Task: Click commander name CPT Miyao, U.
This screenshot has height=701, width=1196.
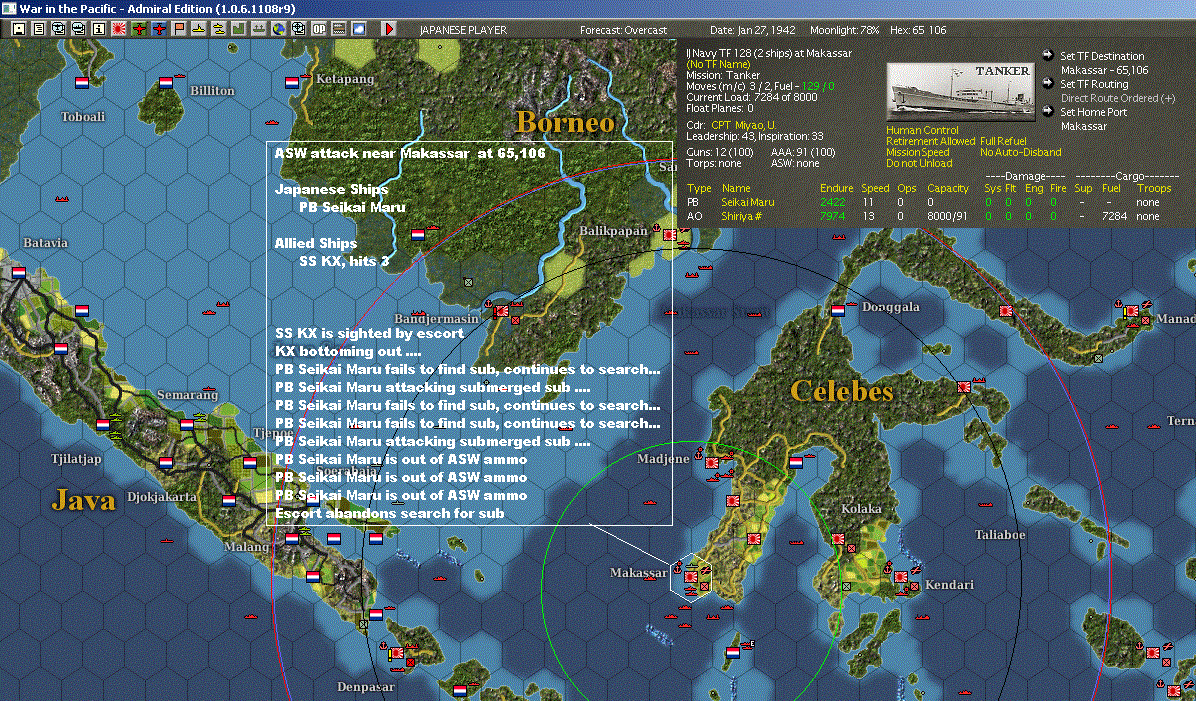Action: (744, 125)
